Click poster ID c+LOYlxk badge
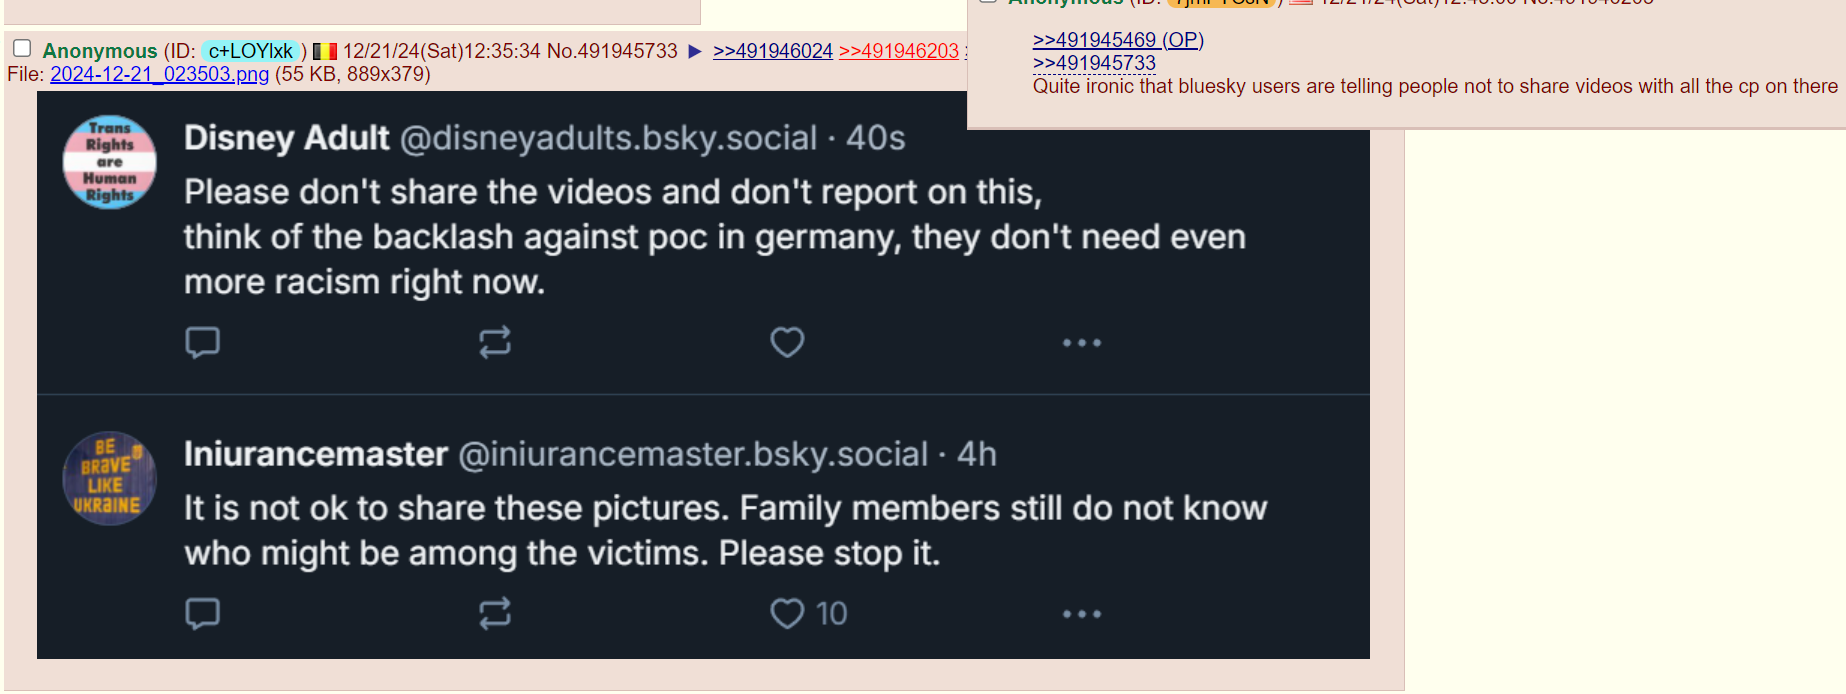1846x694 pixels. point(251,51)
